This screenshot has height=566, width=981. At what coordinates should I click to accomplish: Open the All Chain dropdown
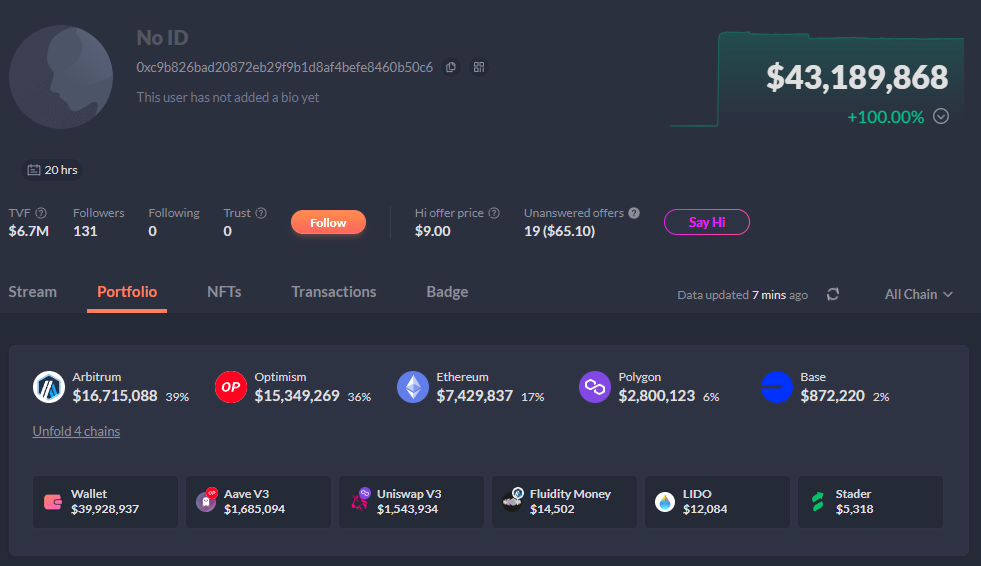pos(918,294)
